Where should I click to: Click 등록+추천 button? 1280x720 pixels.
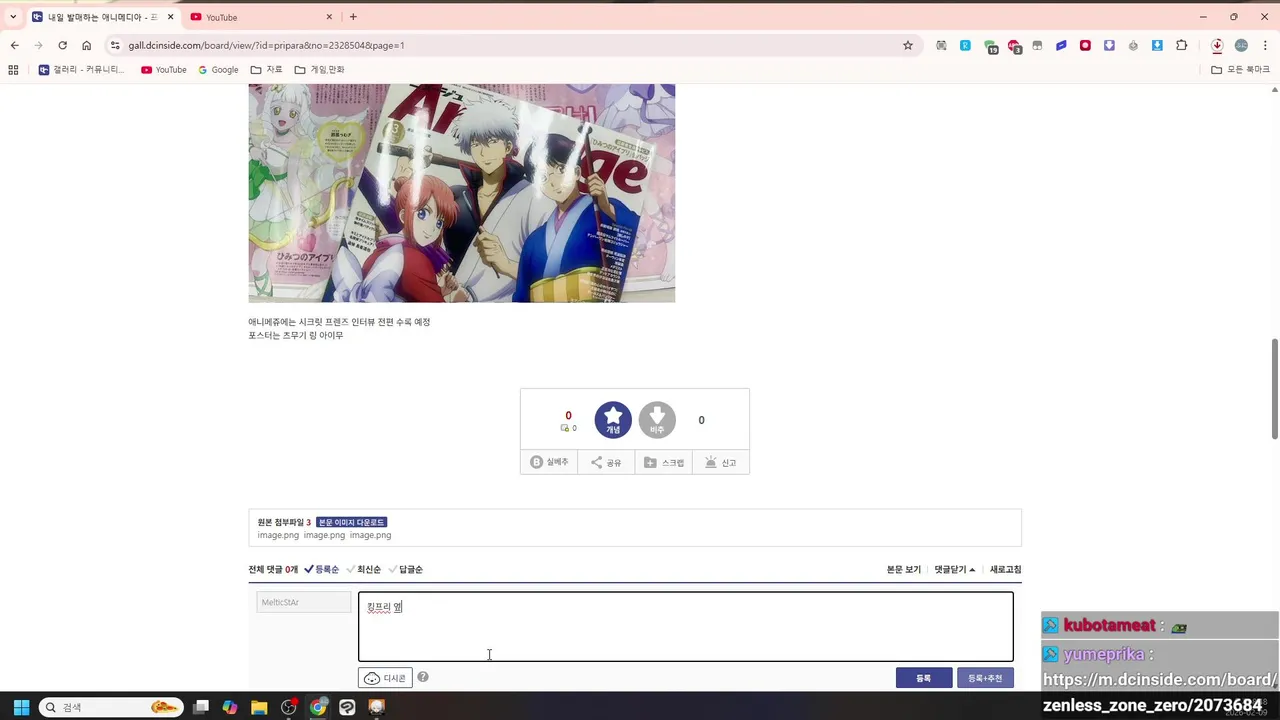coord(985,678)
